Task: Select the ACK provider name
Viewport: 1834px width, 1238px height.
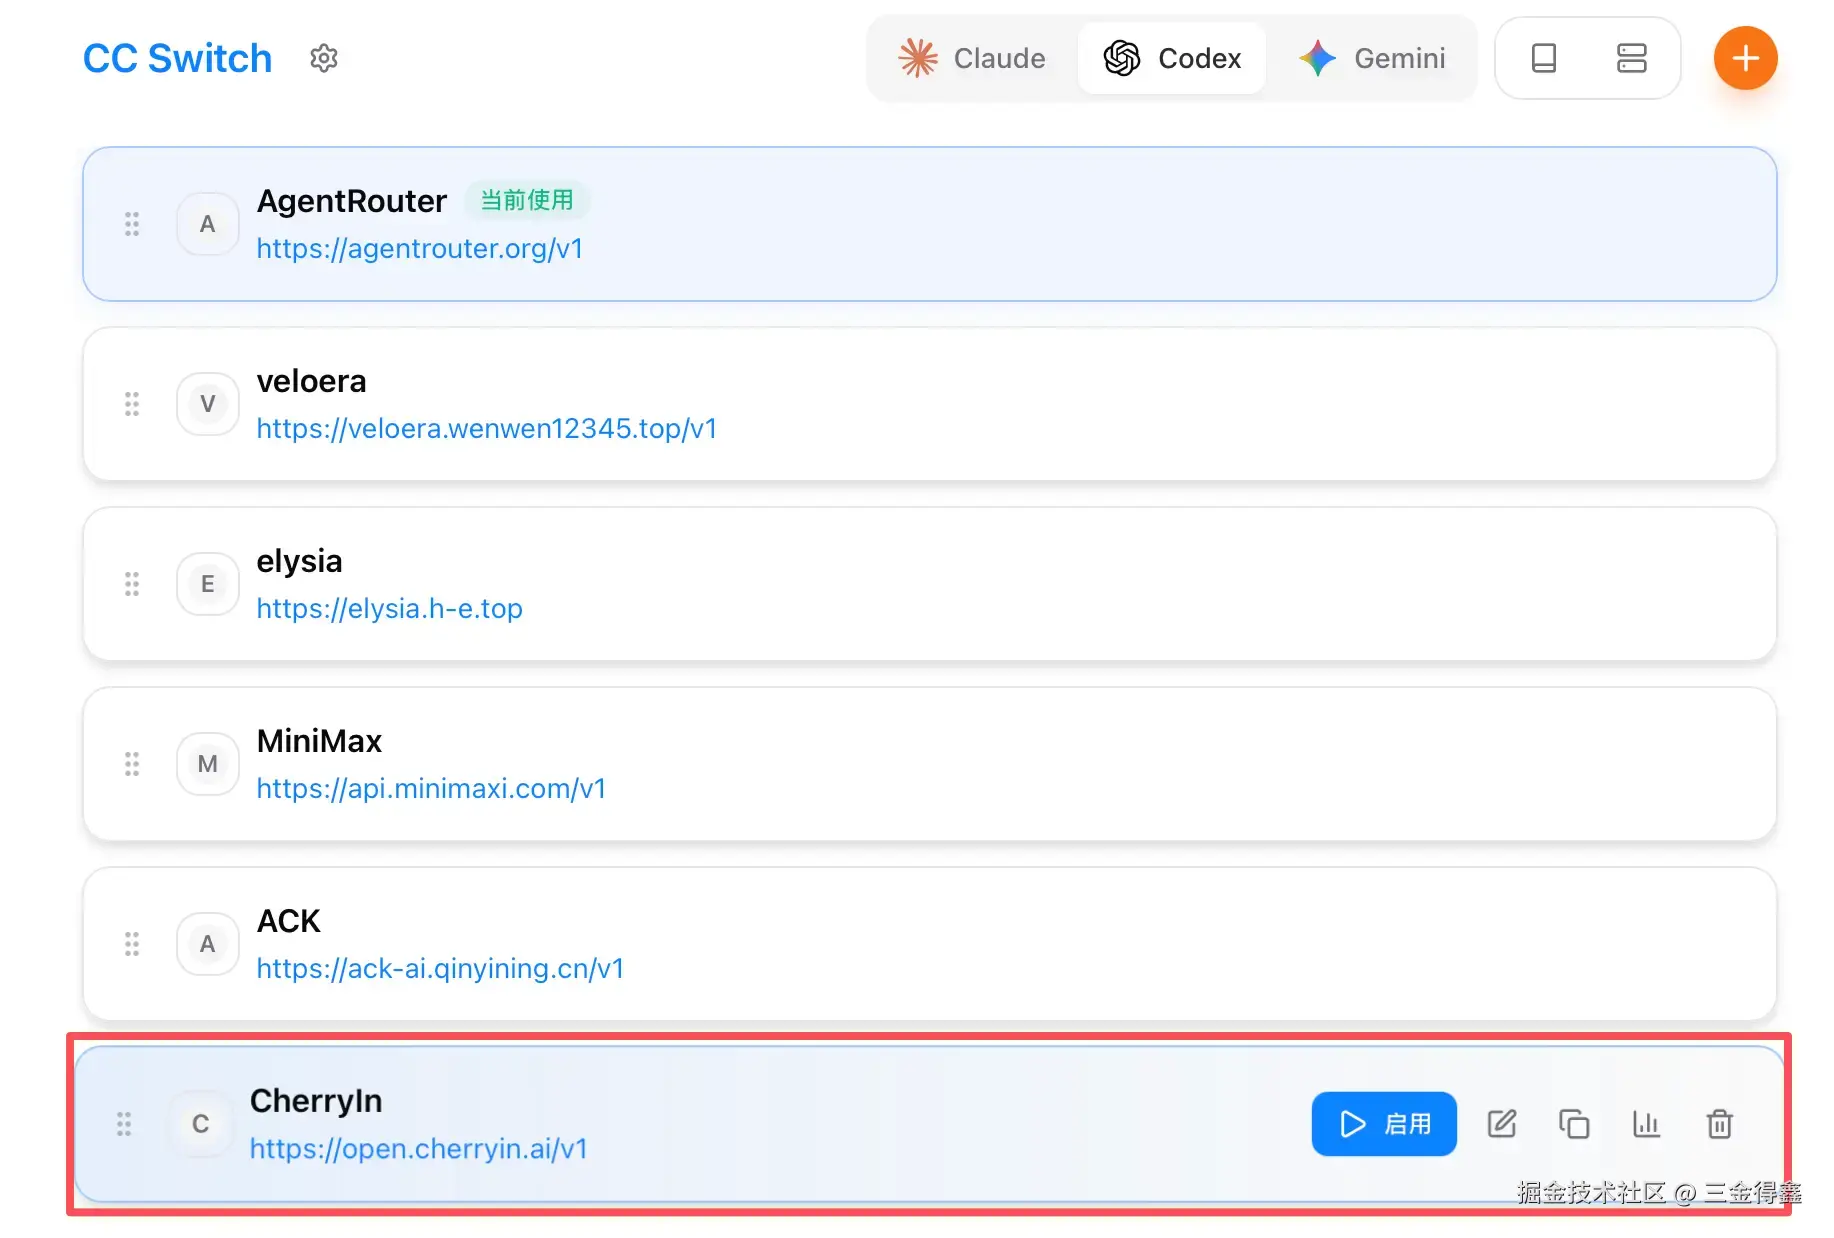Action: [x=289, y=921]
